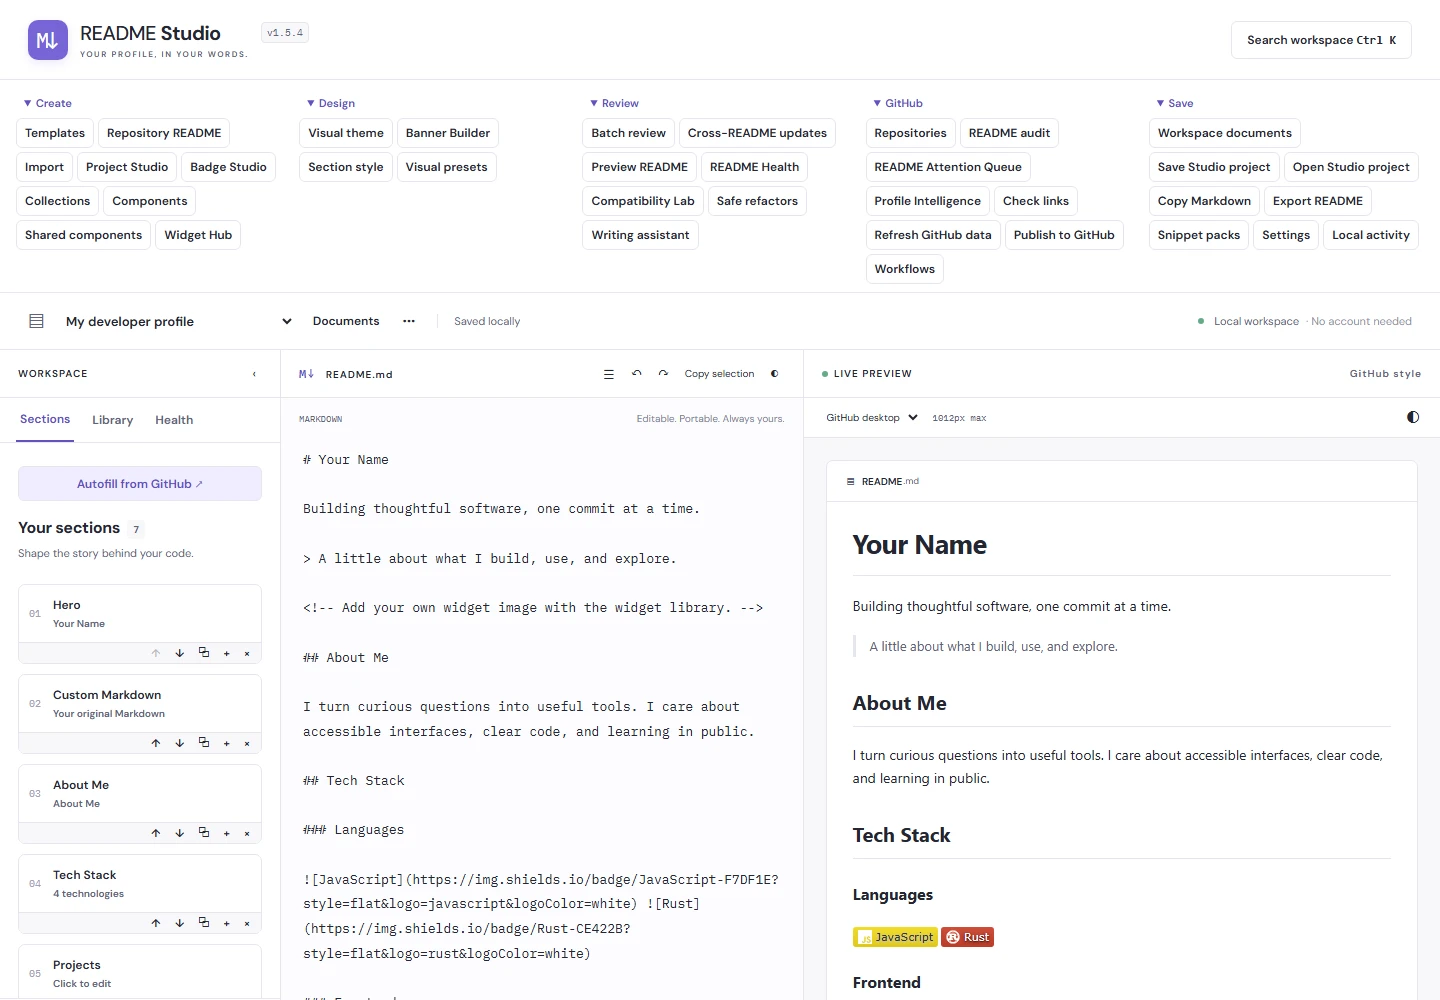Open the Documents menu
The height and width of the screenshot is (1000, 1440).
(346, 321)
